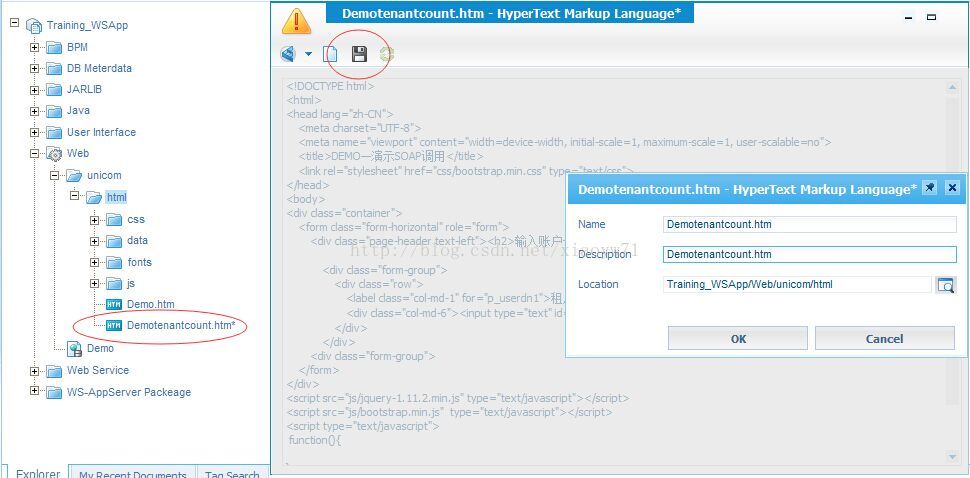
Task: Click the Location field text
Action: (749, 284)
